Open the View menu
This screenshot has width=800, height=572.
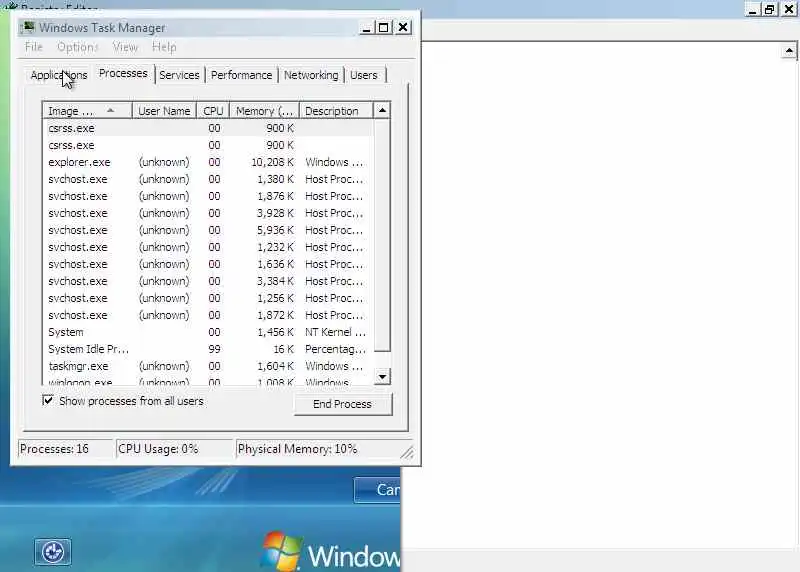[x=125, y=47]
